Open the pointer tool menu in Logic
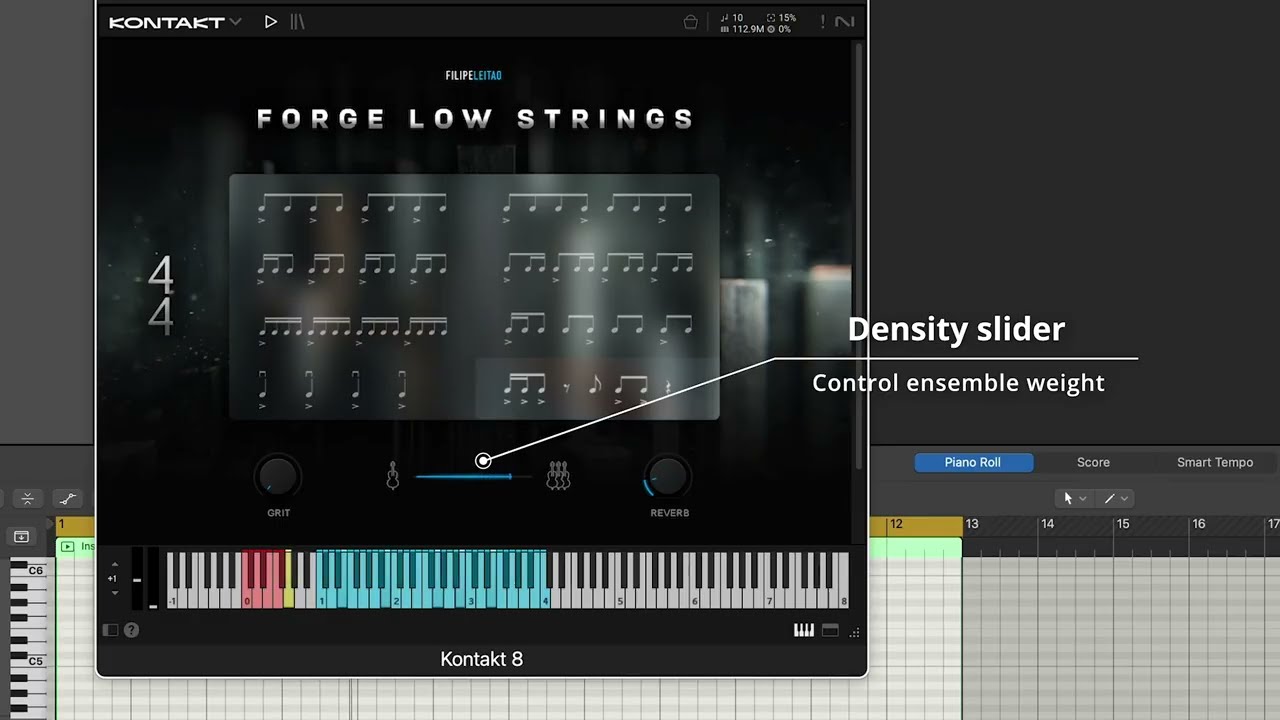This screenshot has height=720, width=1280. (1074, 498)
